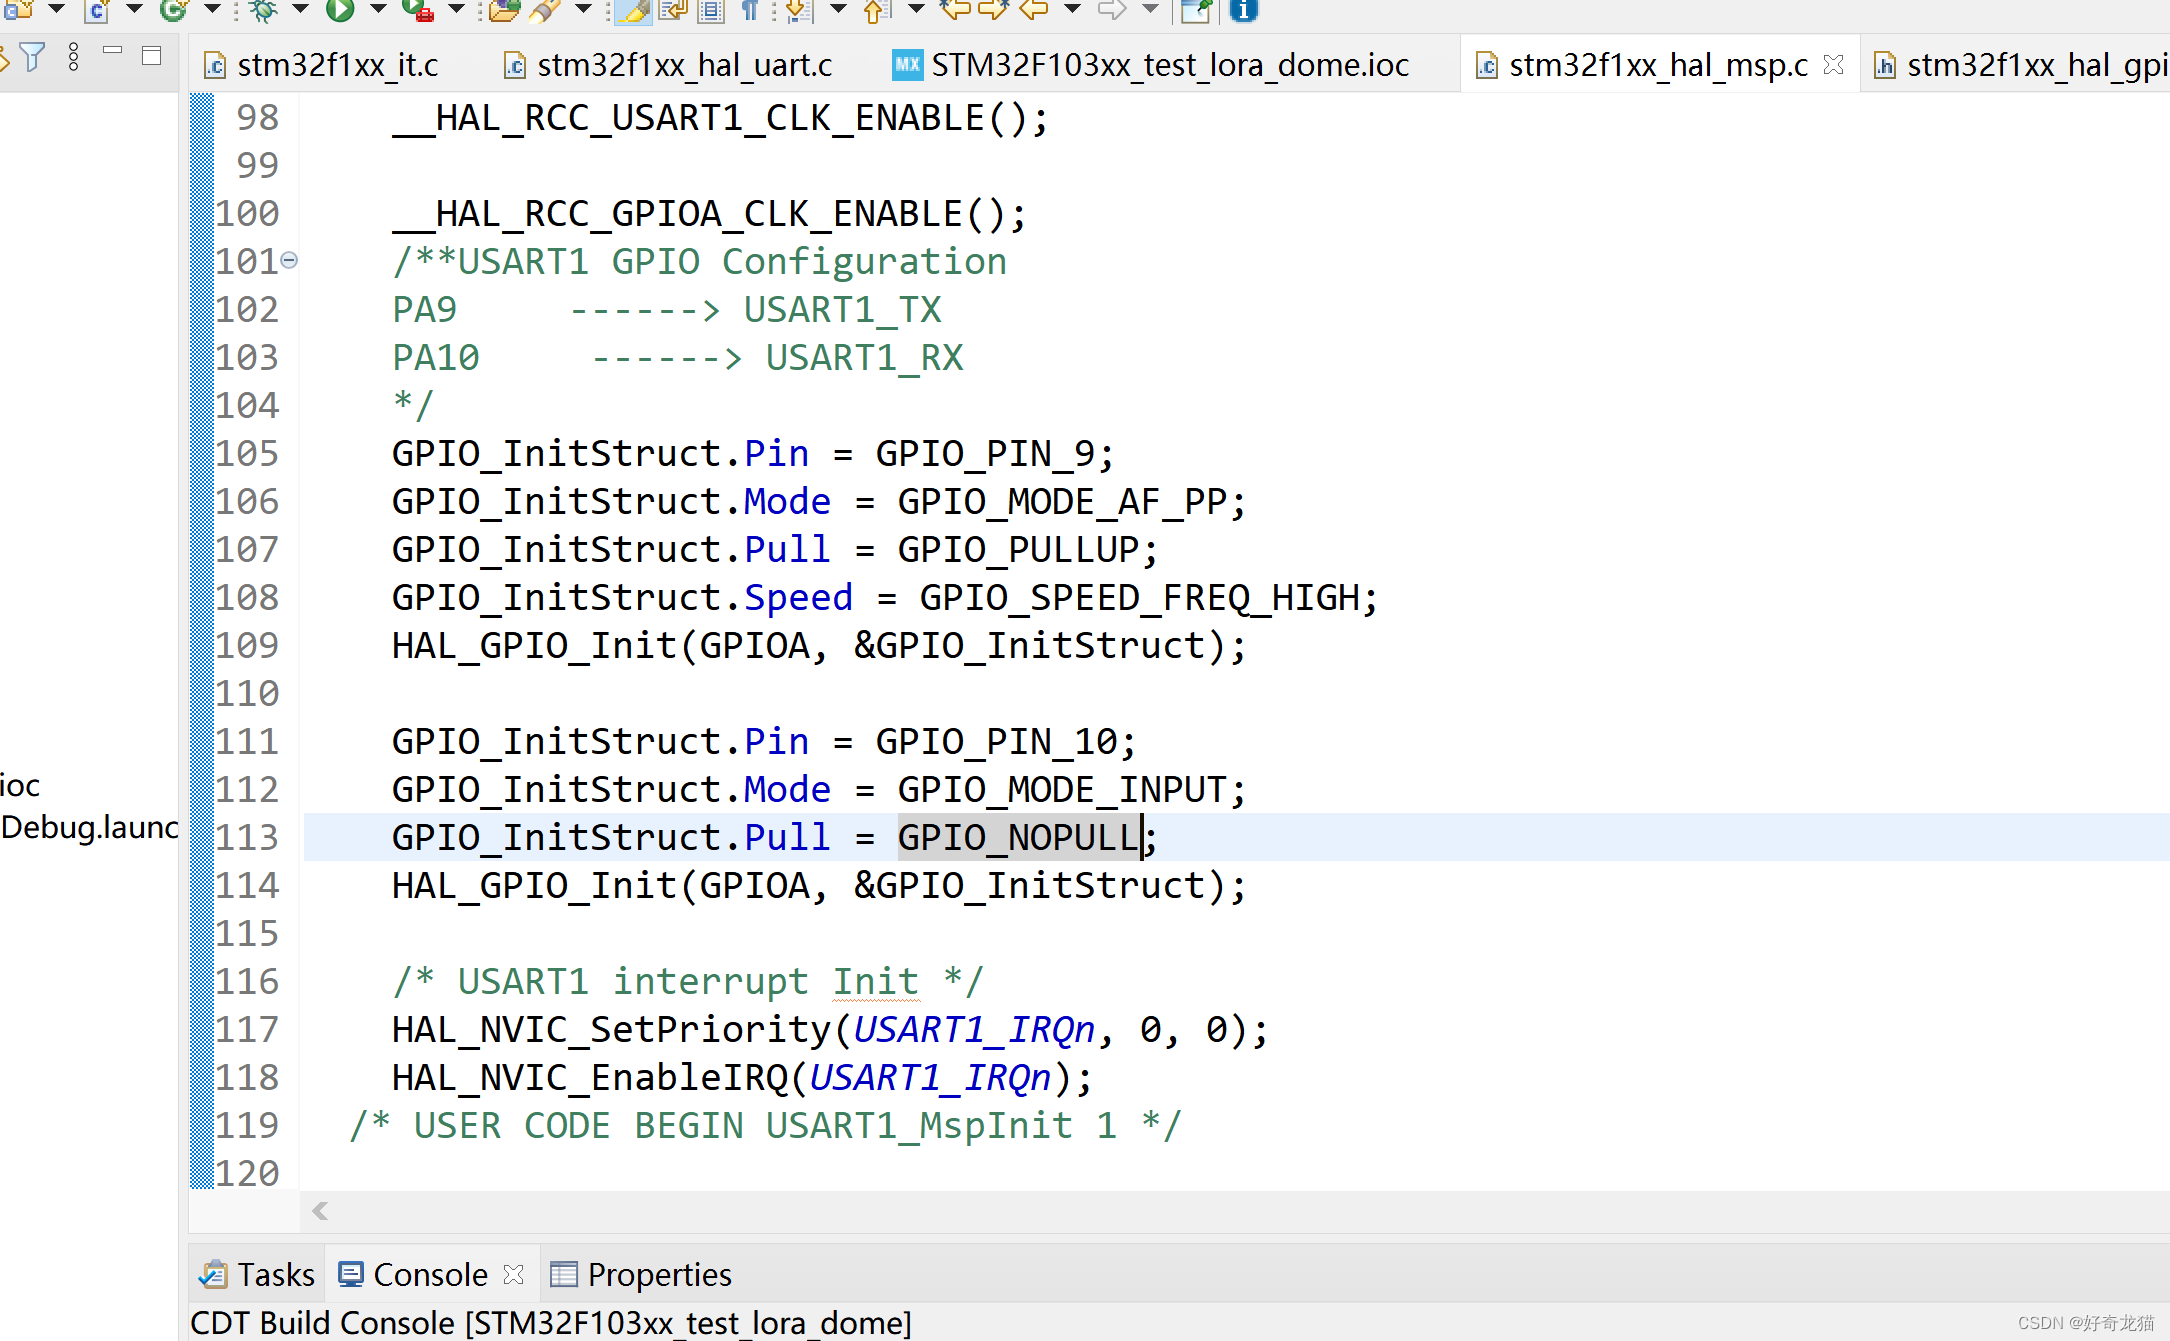Select Debug.launch file in project panel
Image resolution: width=2170 pixels, height=1341 pixels.
click(90, 827)
